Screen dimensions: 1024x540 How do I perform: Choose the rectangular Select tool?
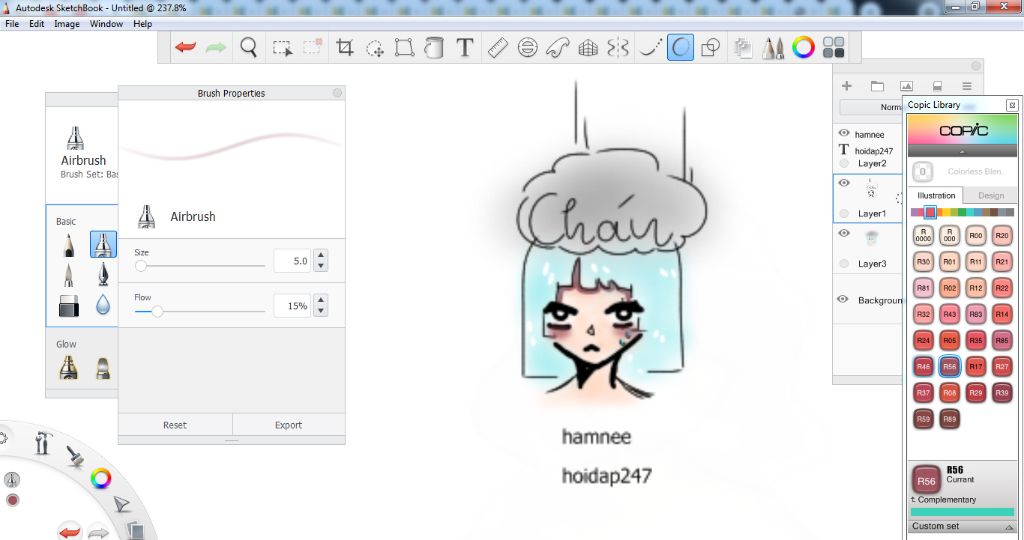[282, 48]
